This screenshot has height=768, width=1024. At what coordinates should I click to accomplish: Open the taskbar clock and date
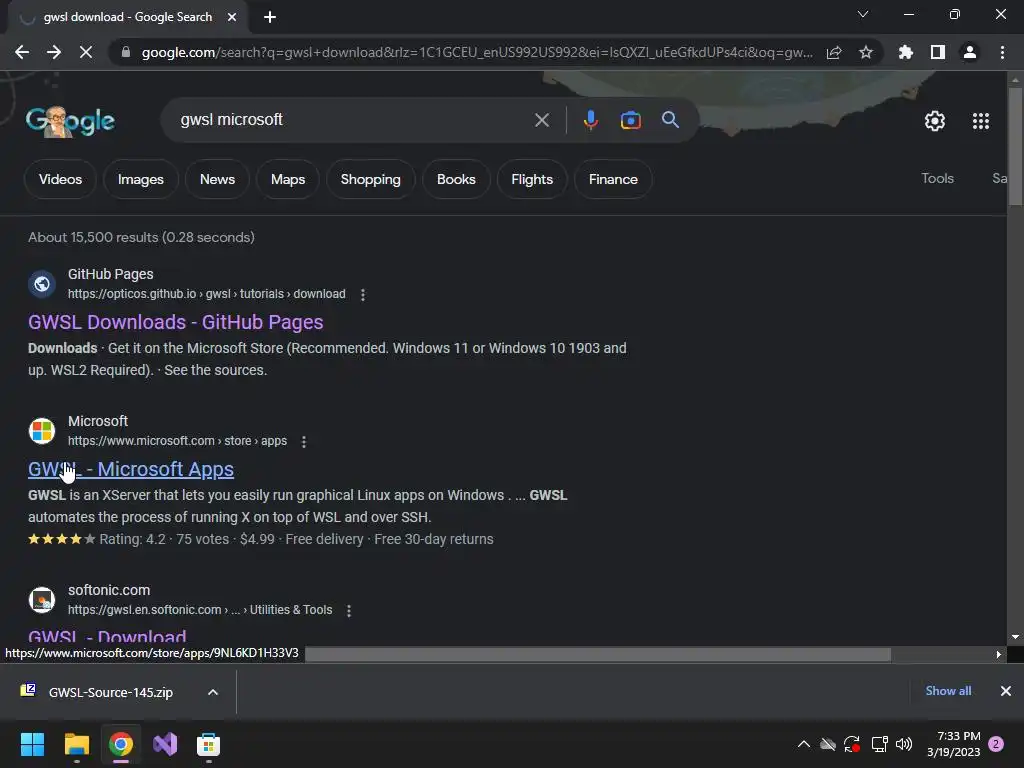[x=953, y=744]
